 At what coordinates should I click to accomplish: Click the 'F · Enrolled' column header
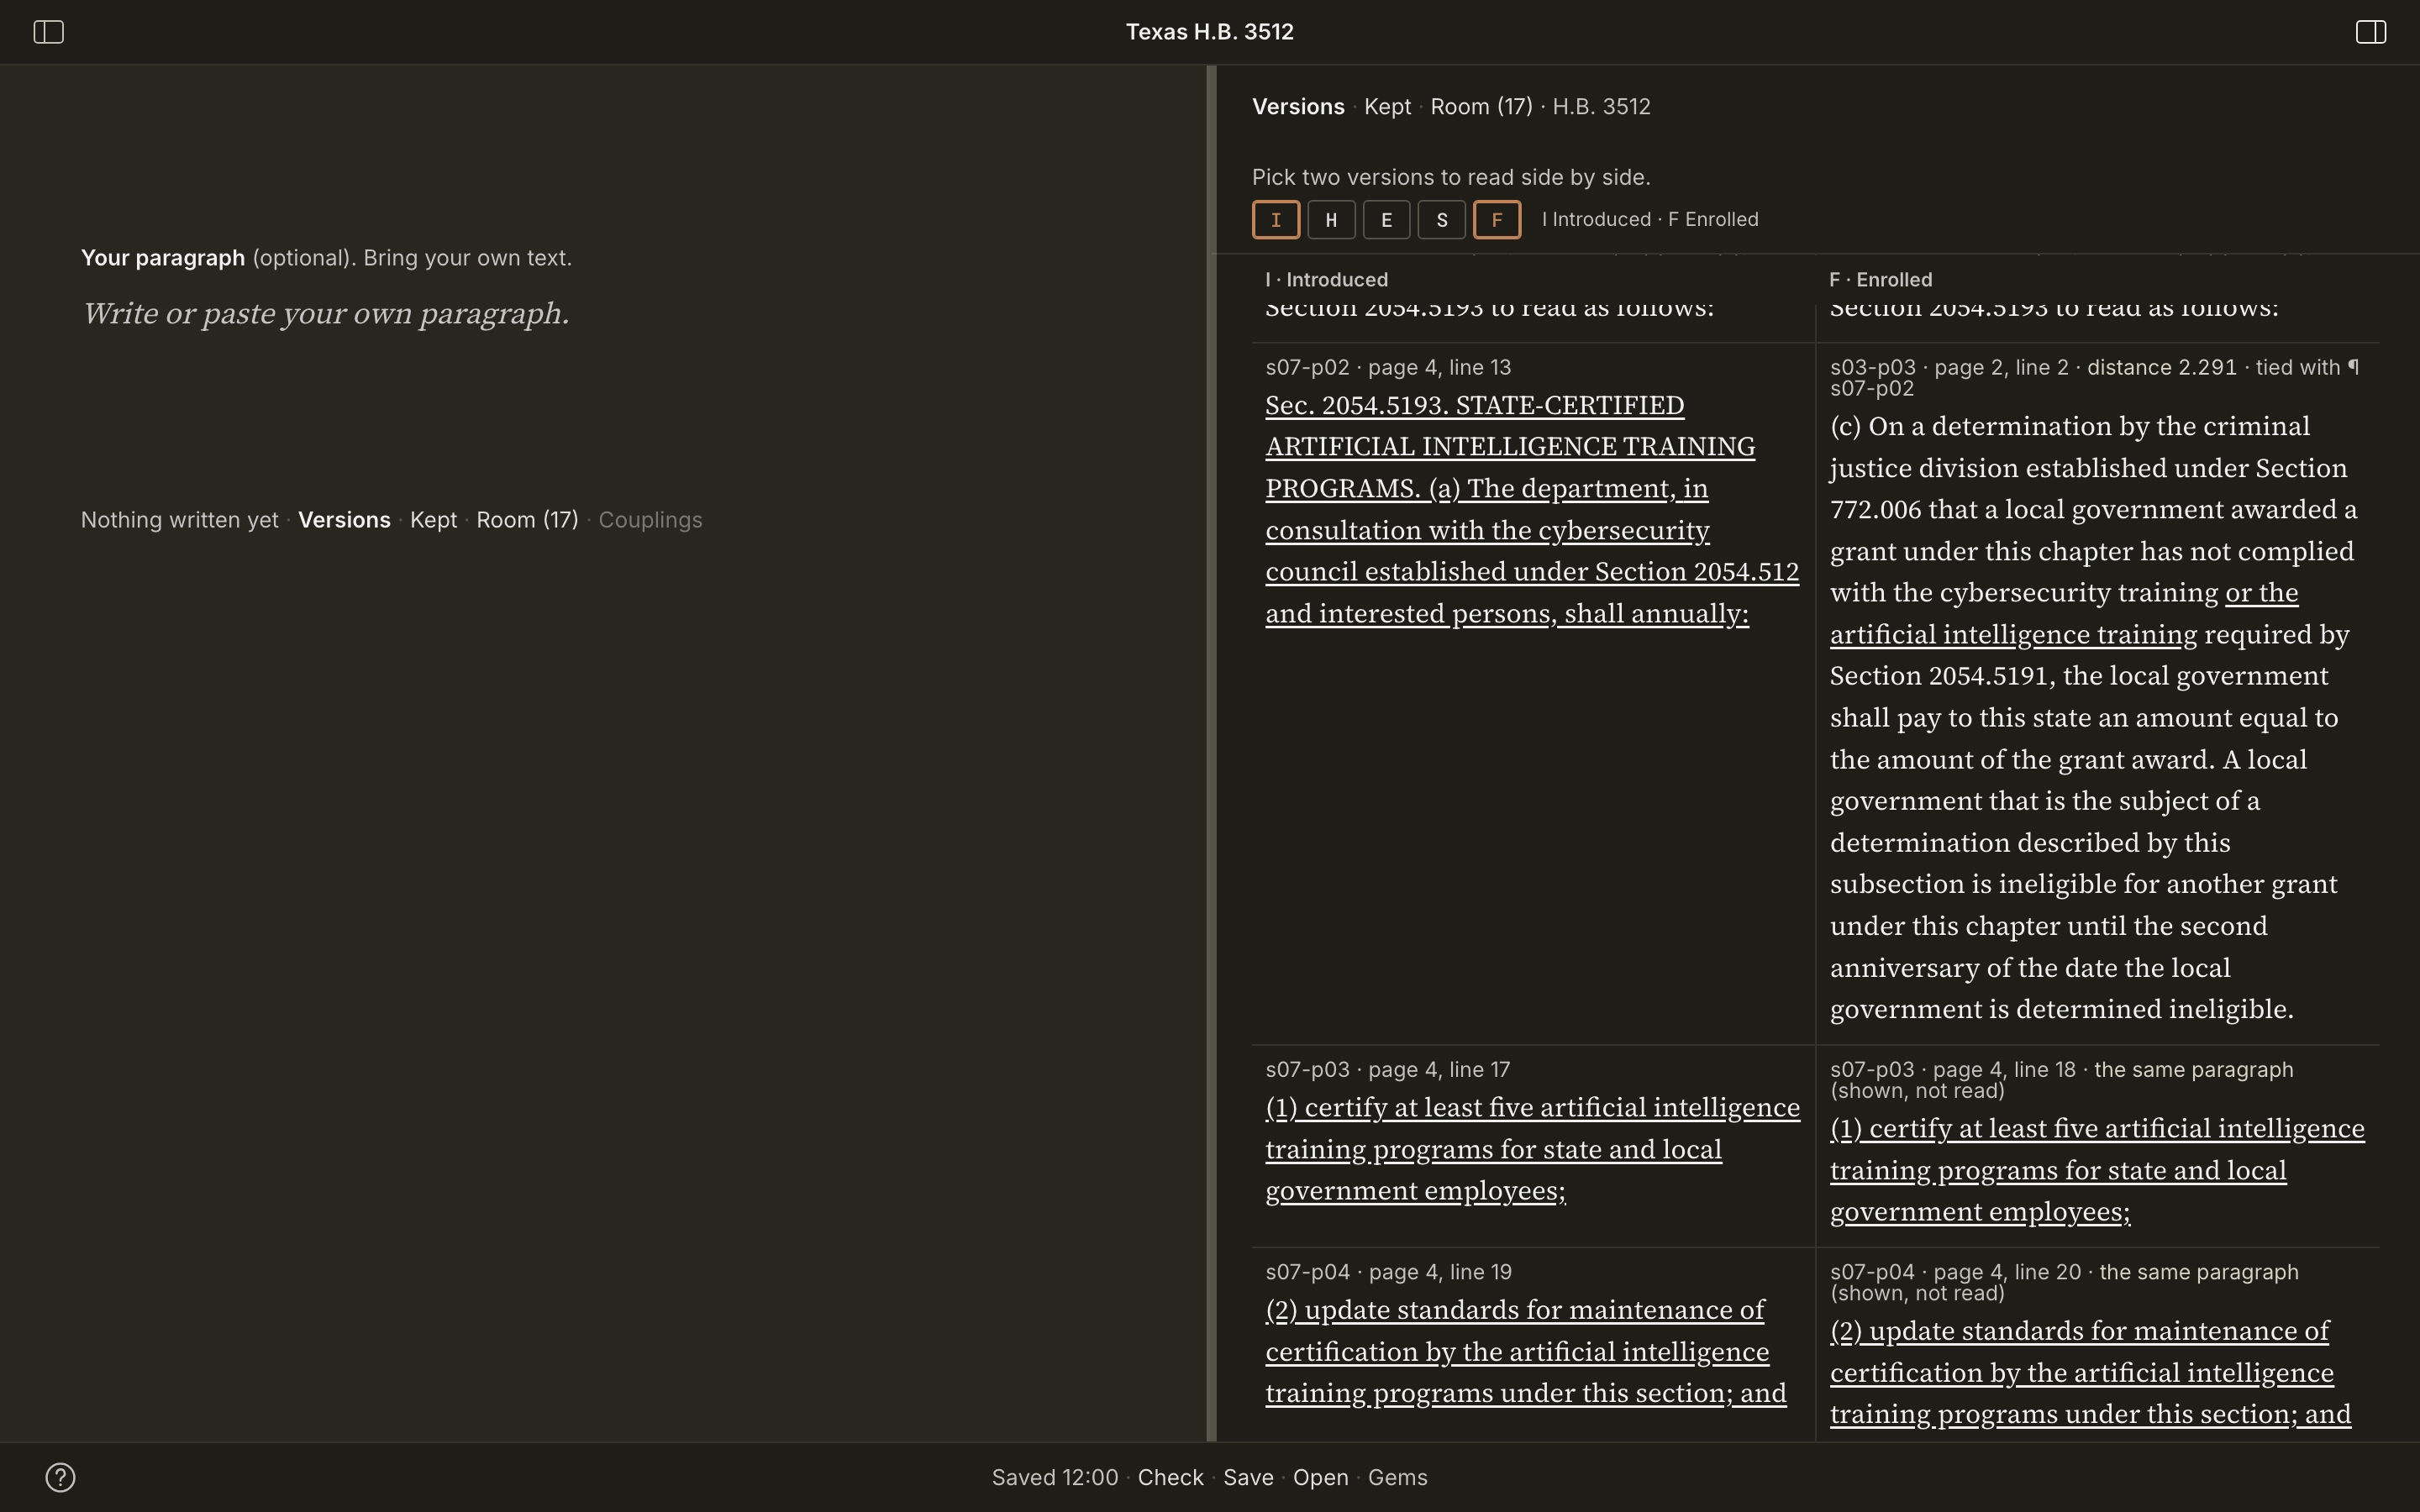(1881, 280)
